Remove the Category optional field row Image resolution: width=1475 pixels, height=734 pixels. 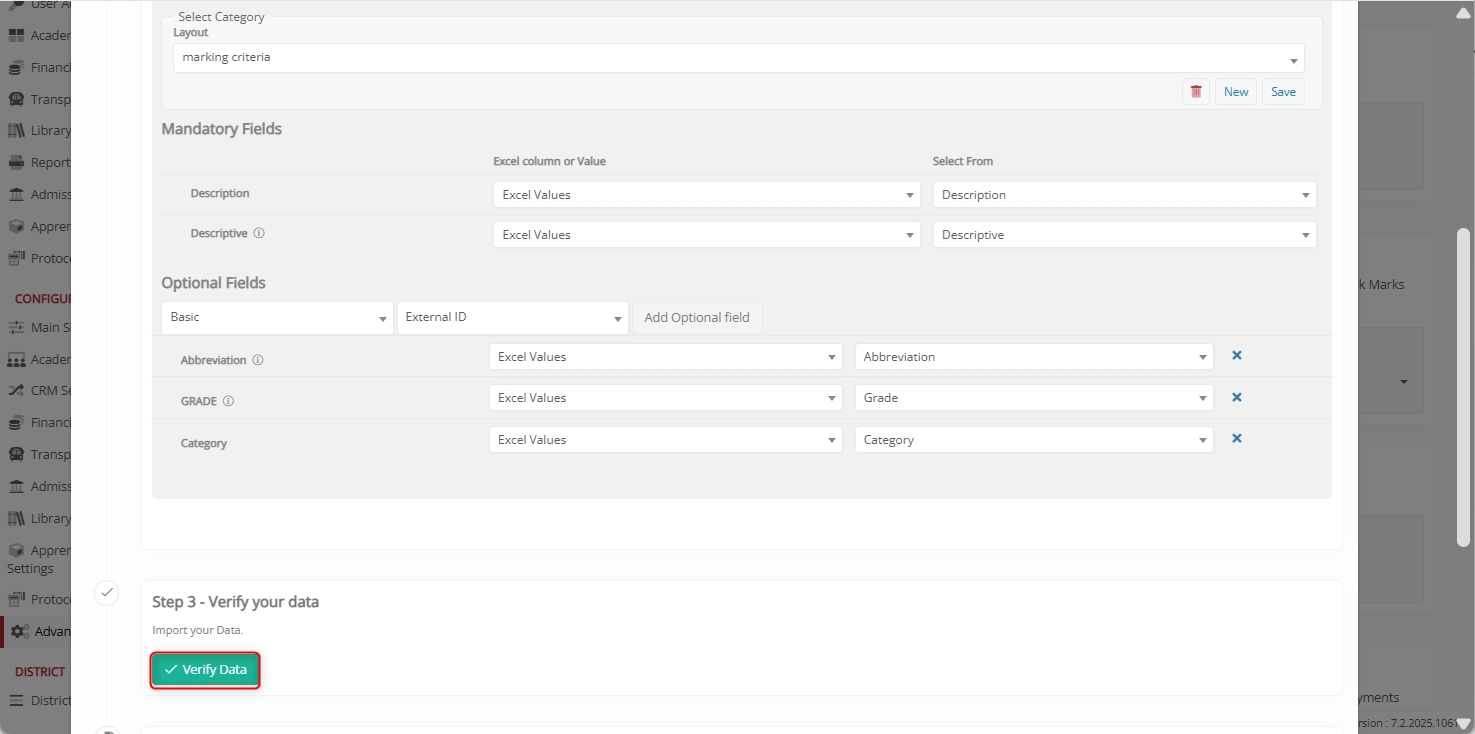(1236, 439)
